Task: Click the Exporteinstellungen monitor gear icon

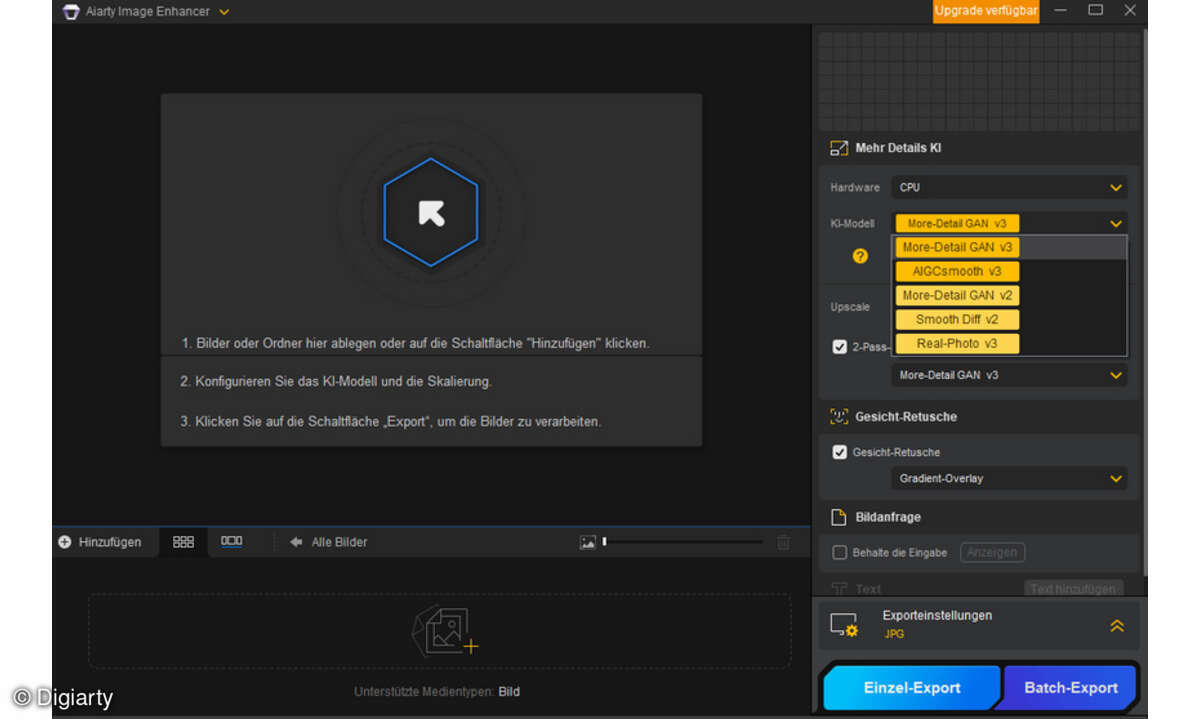Action: click(x=844, y=625)
